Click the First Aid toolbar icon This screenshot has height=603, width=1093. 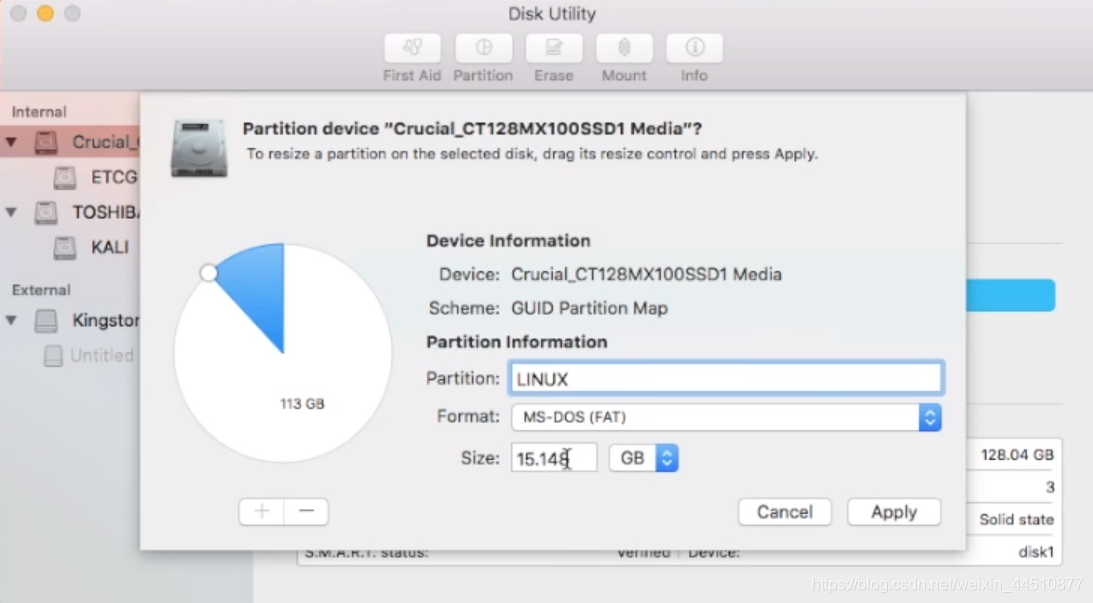[x=412, y=49]
